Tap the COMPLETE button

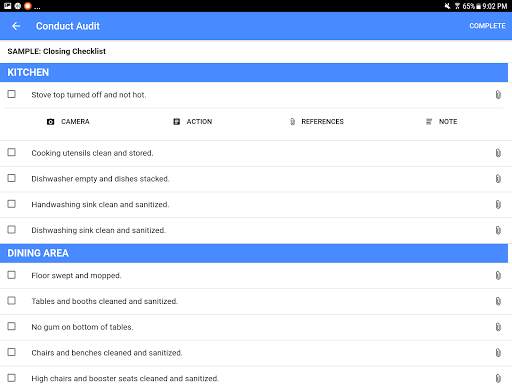pos(487,26)
